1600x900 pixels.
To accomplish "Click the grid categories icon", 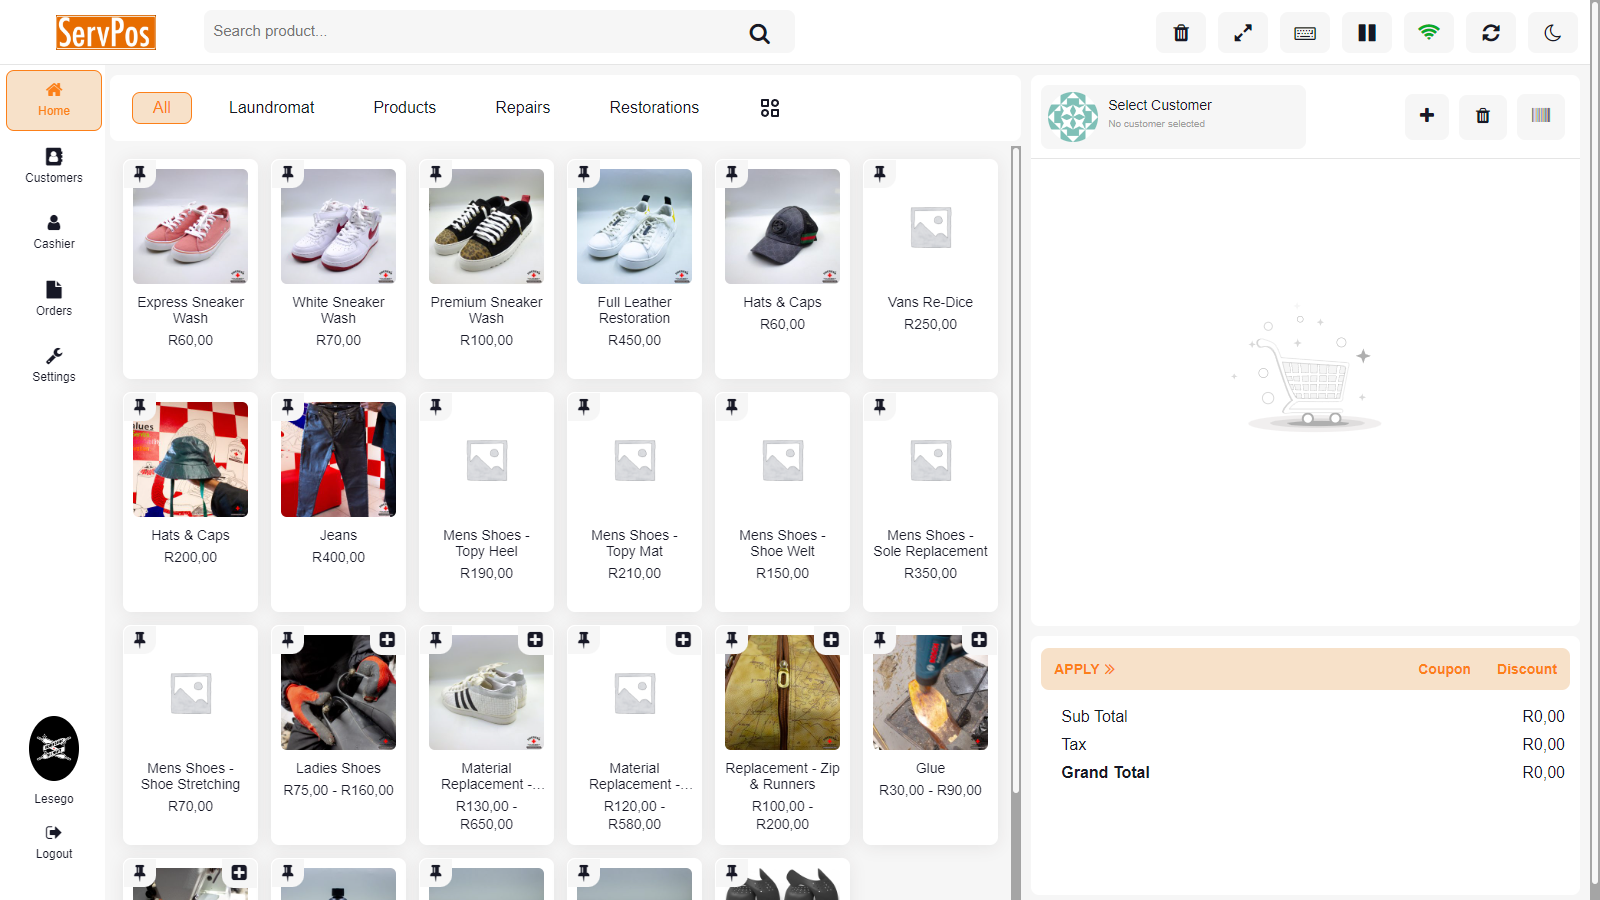I will tap(770, 108).
